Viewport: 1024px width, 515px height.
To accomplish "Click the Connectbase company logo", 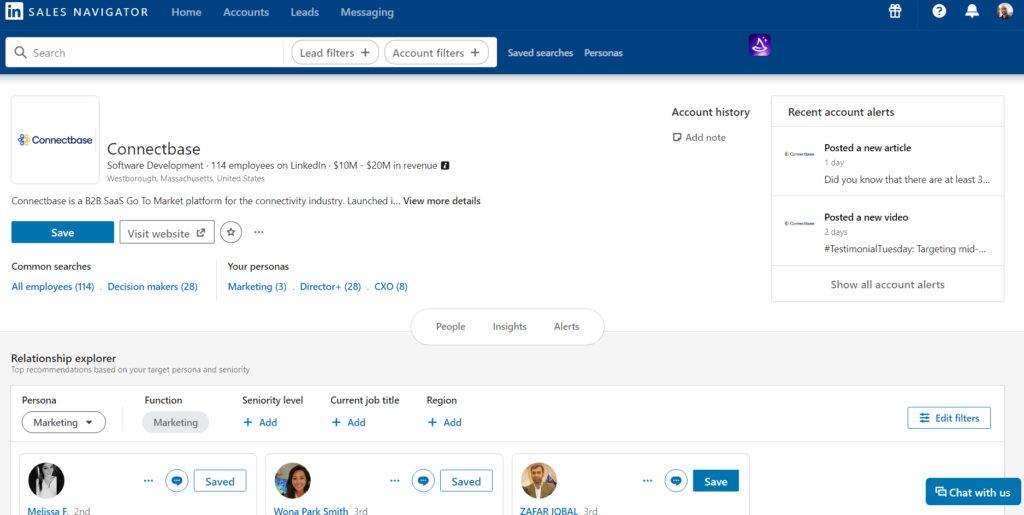I will tap(56, 140).
